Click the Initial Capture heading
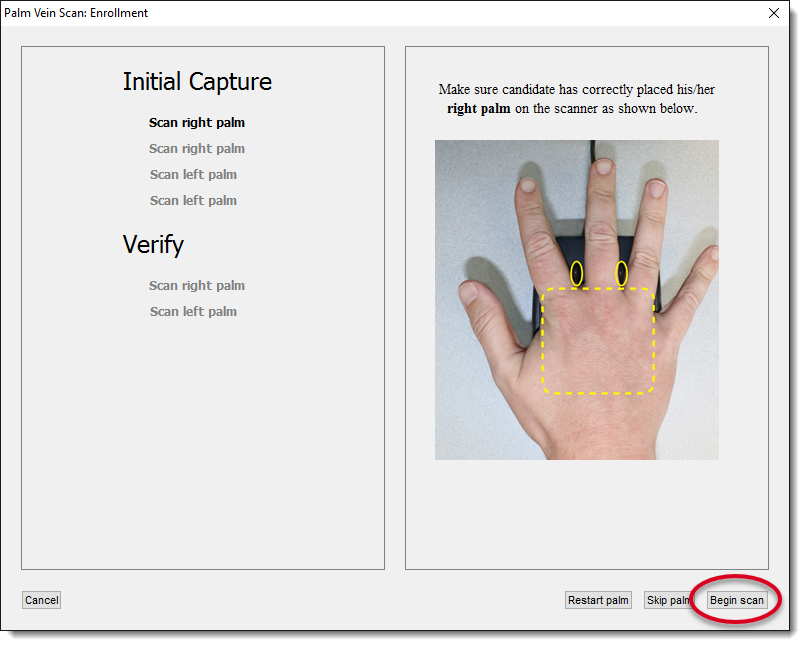Image resolution: width=805 pixels, height=646 pixels. pyautogui.click(x=197, y=82)
